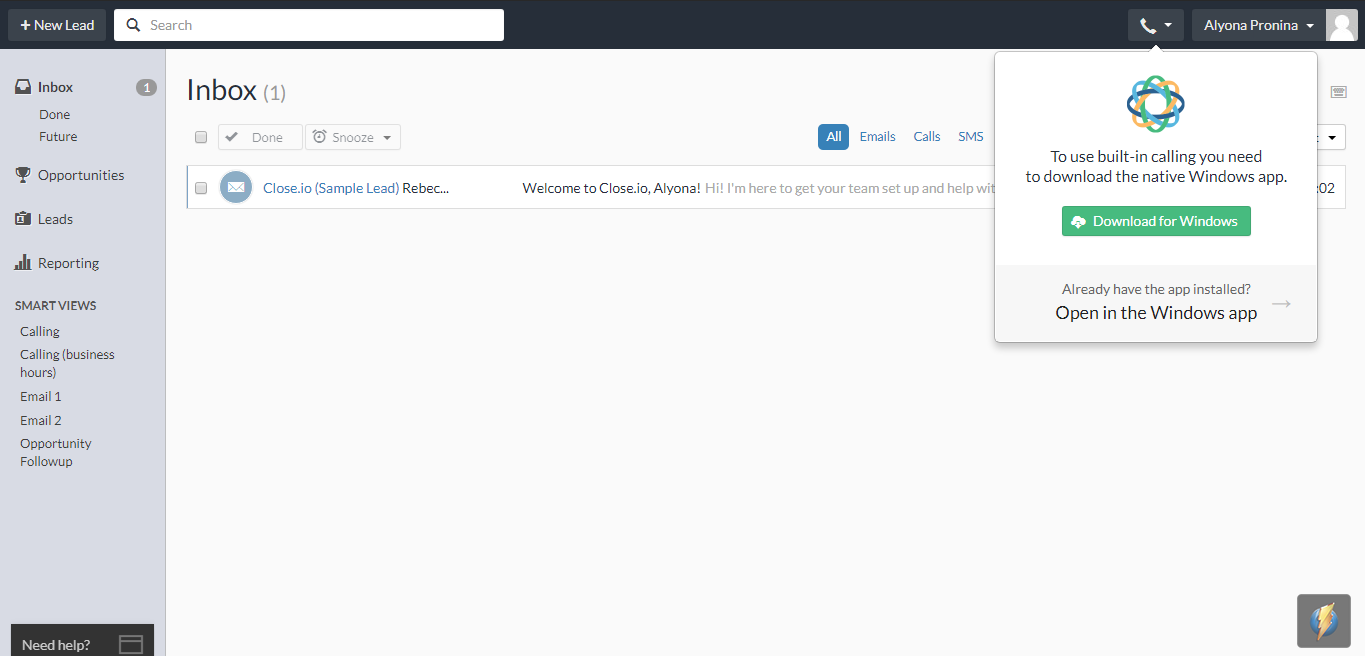
Task: Switch to the Emails filter tab
Action: tap(877, 136)
